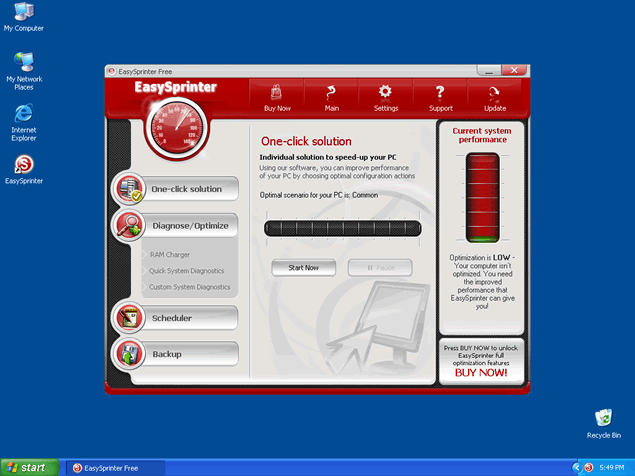Open the Buy Now shopping bag icon
635x476 pixels.
277,96
